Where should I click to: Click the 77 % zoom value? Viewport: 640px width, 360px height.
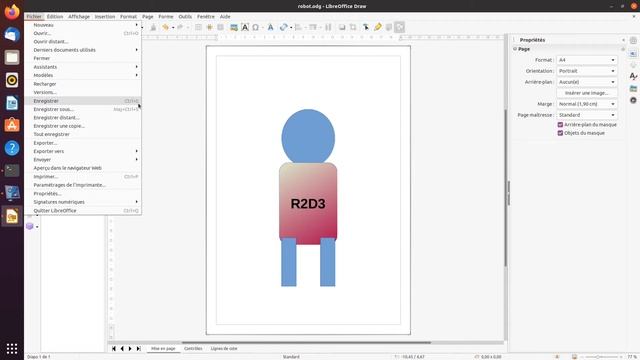pyautogui.click(x=631, y=357)
